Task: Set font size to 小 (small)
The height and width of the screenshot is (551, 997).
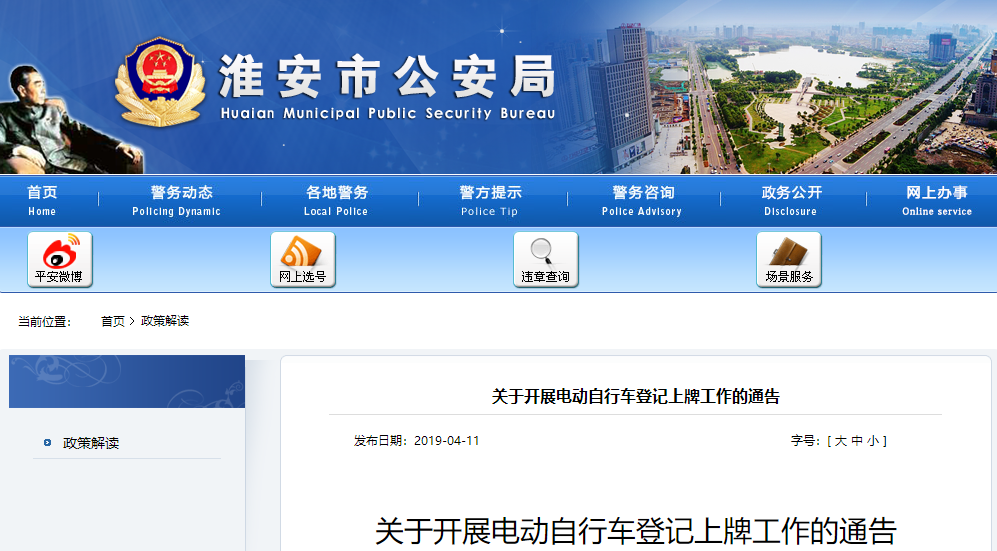Action: pos(872,441)
